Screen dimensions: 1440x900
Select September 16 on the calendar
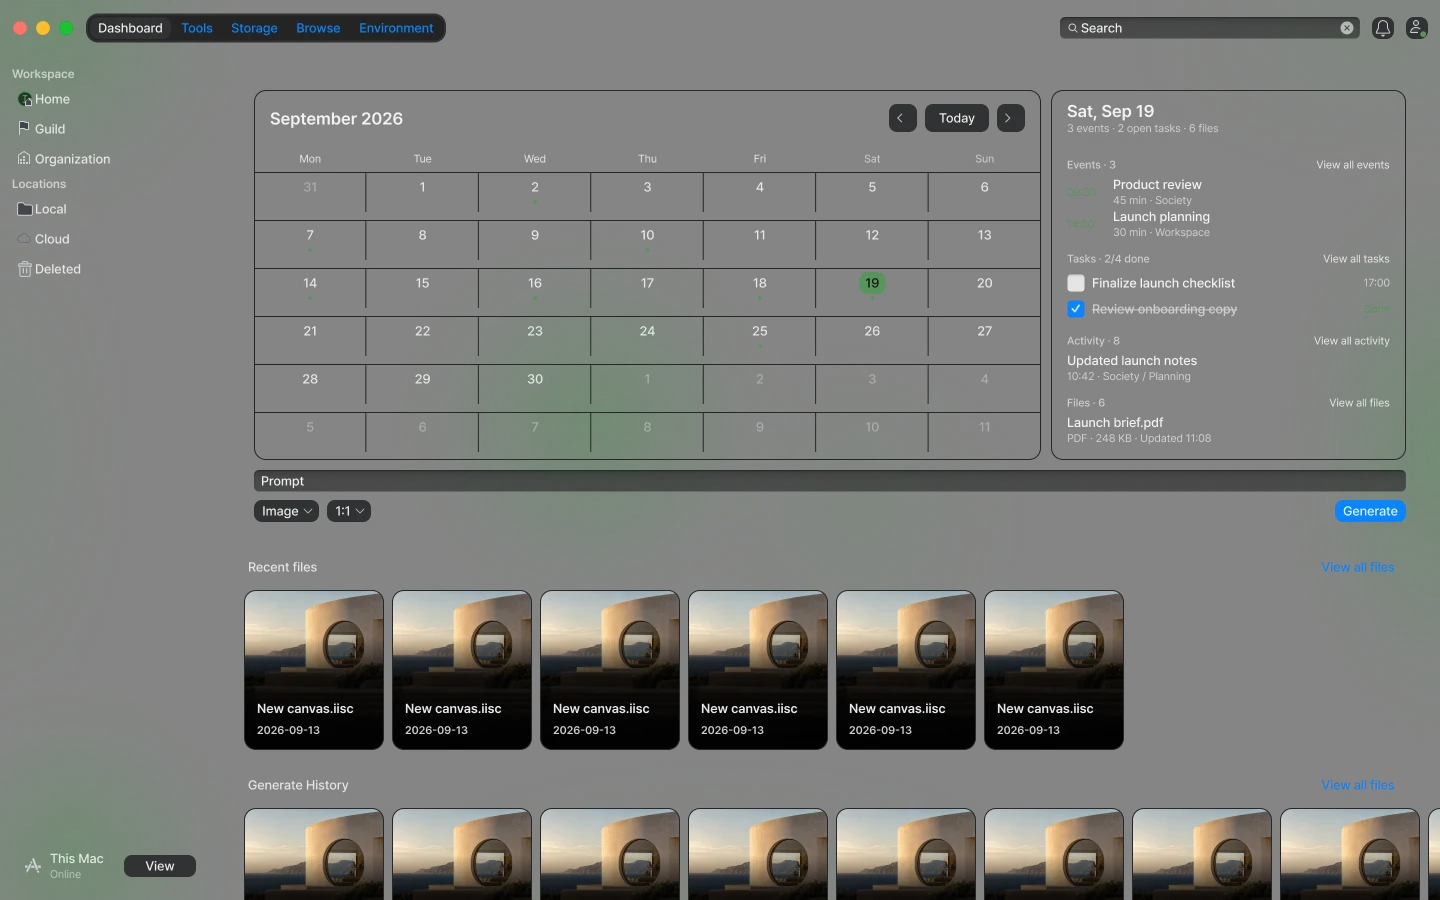click(x=535, y=292)
